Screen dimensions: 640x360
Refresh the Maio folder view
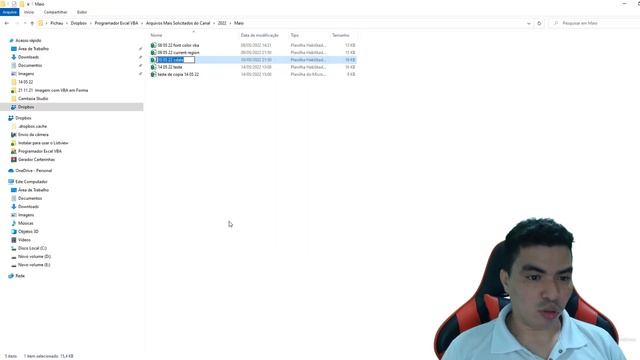tap(539, 23)
